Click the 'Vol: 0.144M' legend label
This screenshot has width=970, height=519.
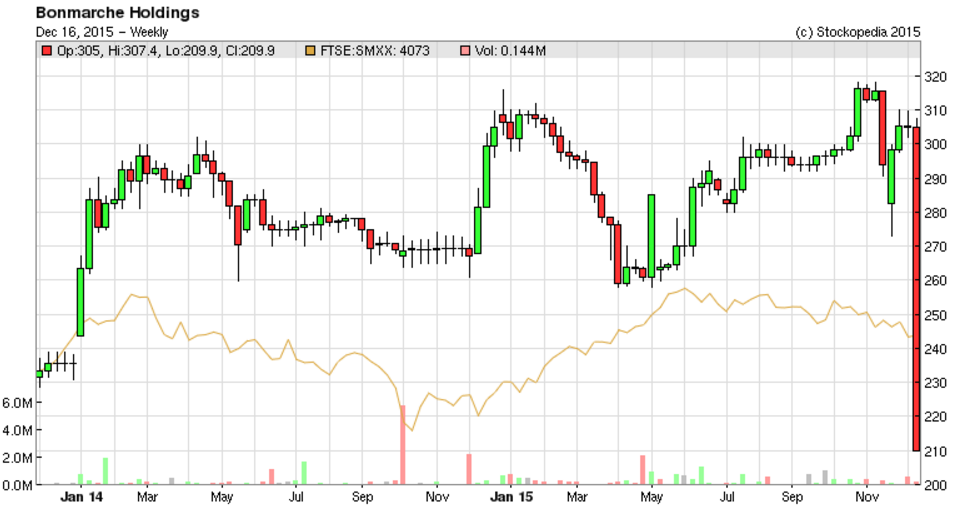(x=510, y=51)
